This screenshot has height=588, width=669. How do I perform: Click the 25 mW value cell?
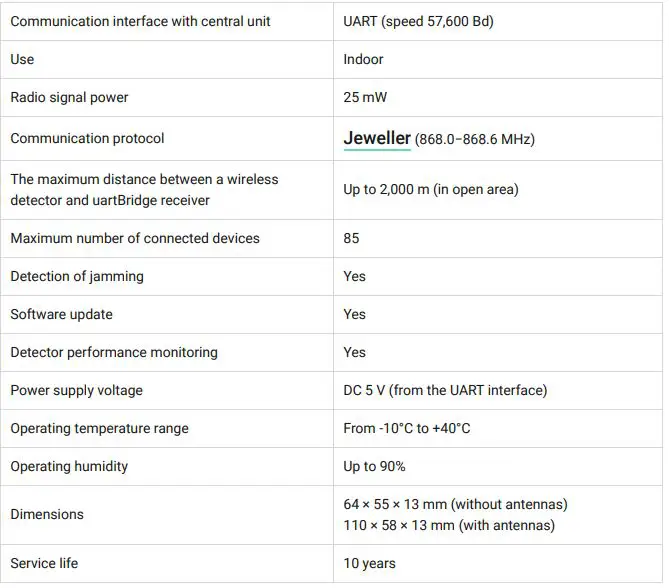tap(365, 97)
